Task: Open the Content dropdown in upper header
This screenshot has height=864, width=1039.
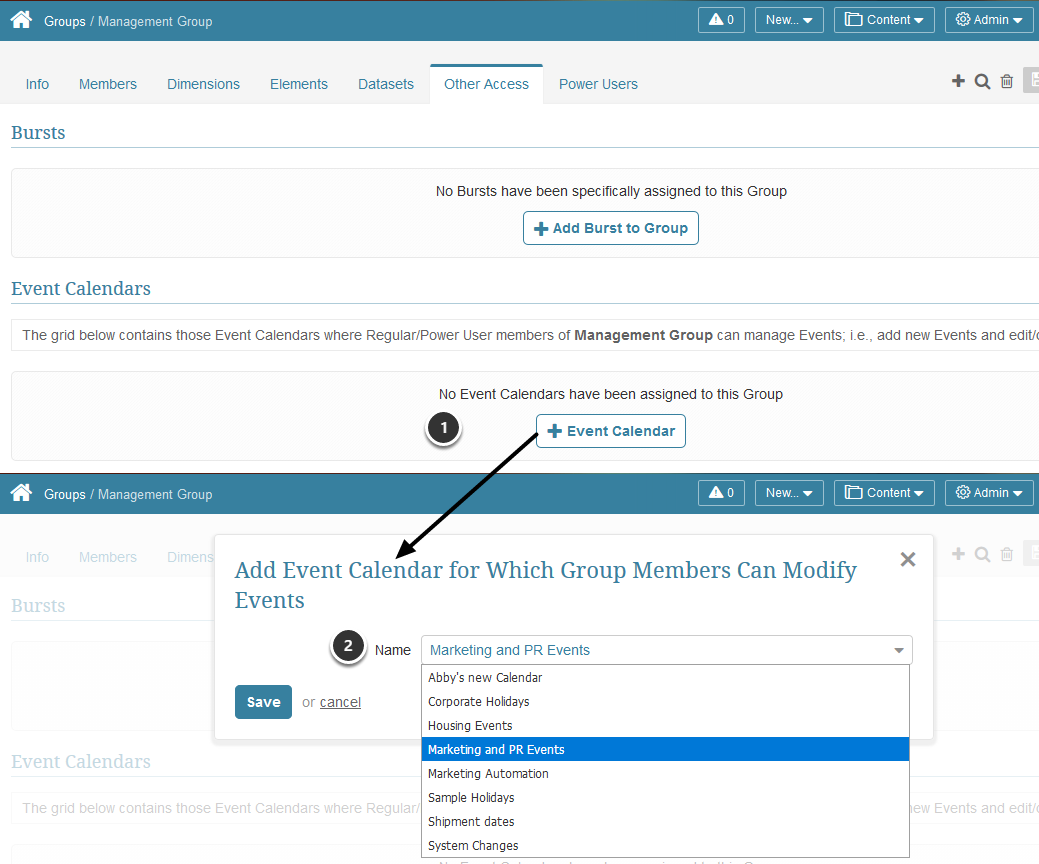Action: click(884, 20)
